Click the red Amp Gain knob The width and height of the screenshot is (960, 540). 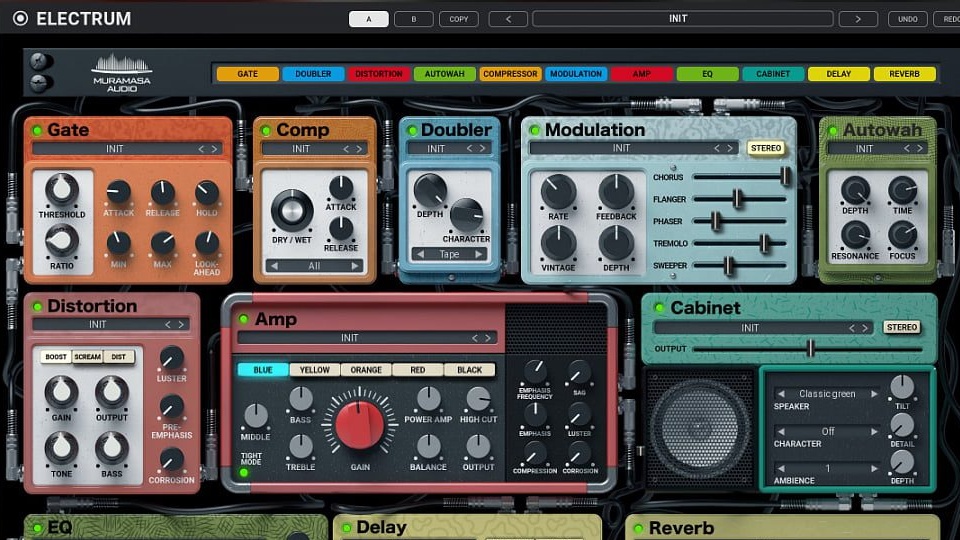360,424
